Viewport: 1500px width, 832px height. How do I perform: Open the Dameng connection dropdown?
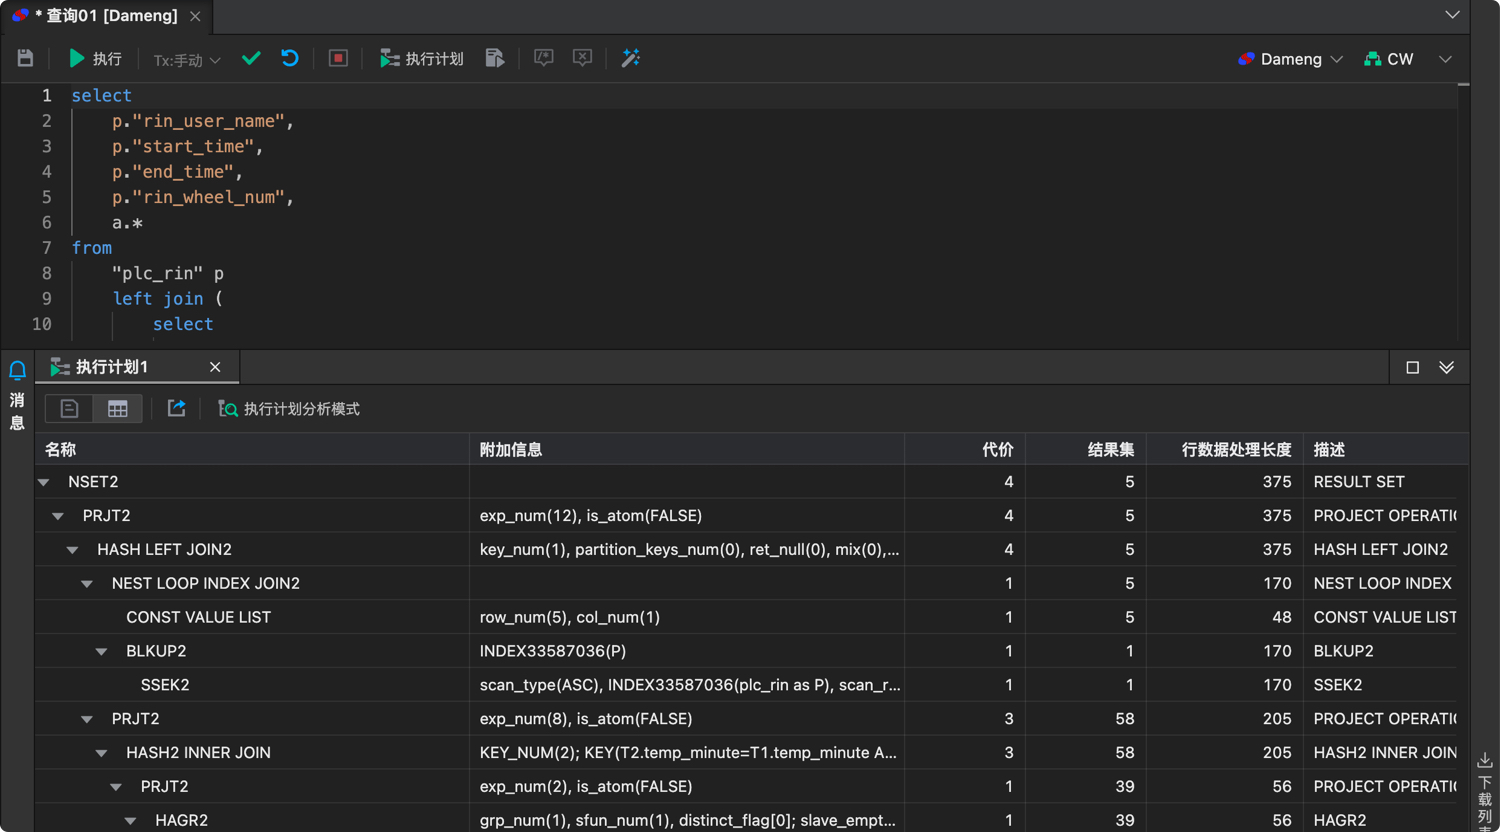tap(1290, 59)
